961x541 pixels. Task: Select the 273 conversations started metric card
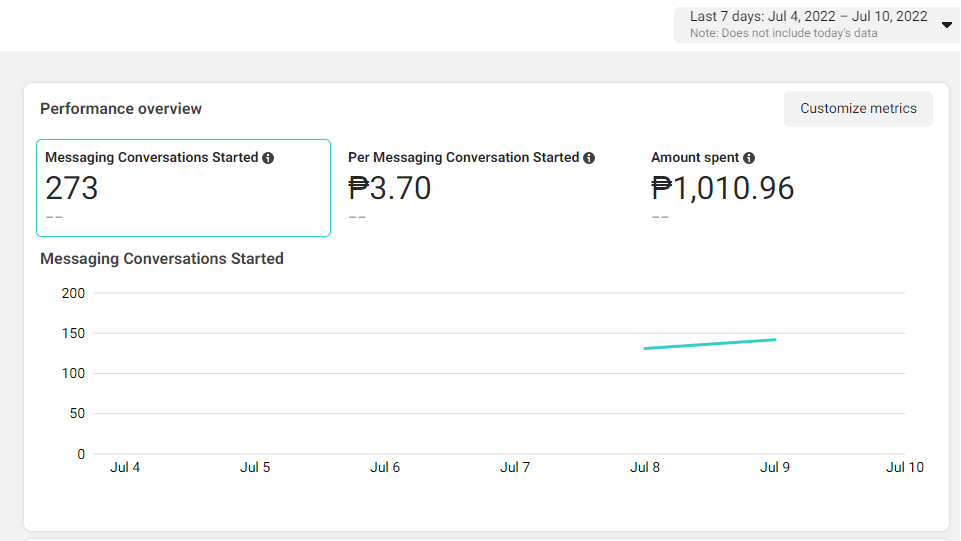(x=183, y=188)
